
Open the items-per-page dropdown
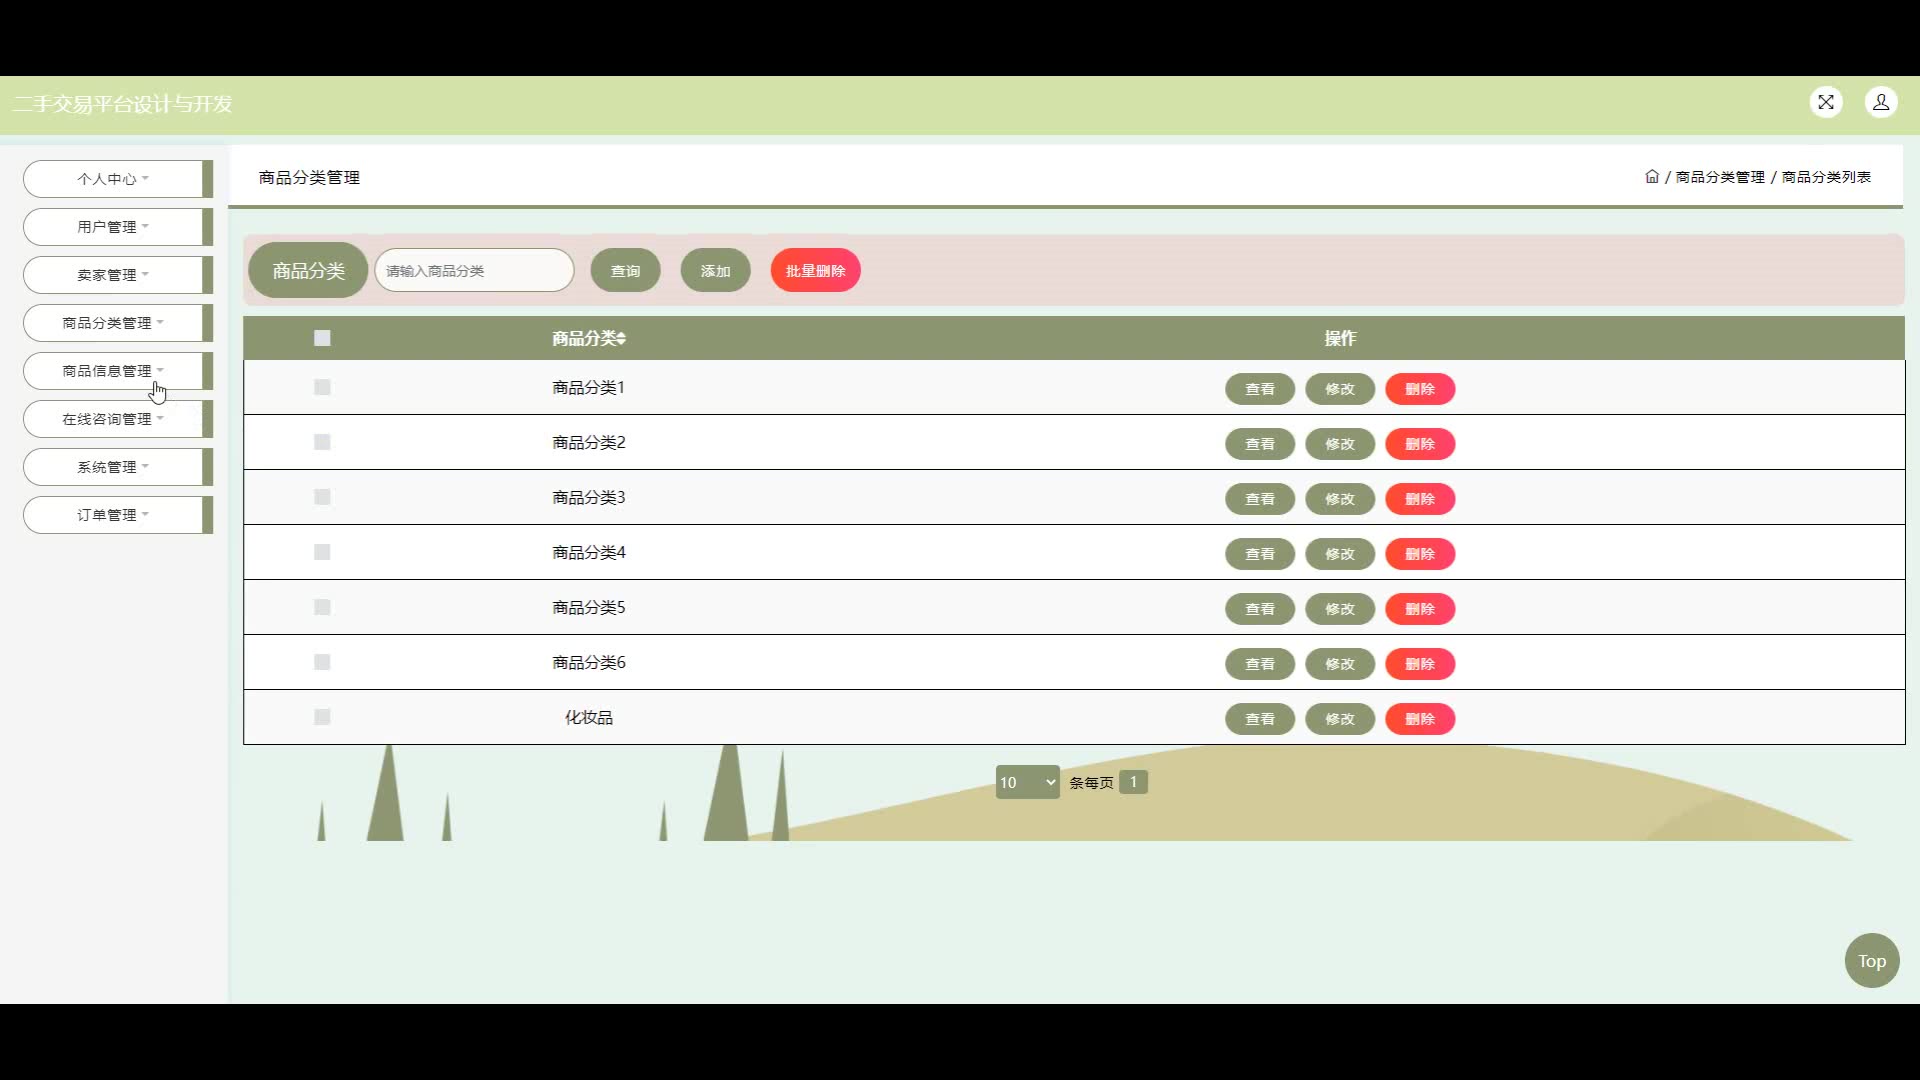(x=1027, y=782)
